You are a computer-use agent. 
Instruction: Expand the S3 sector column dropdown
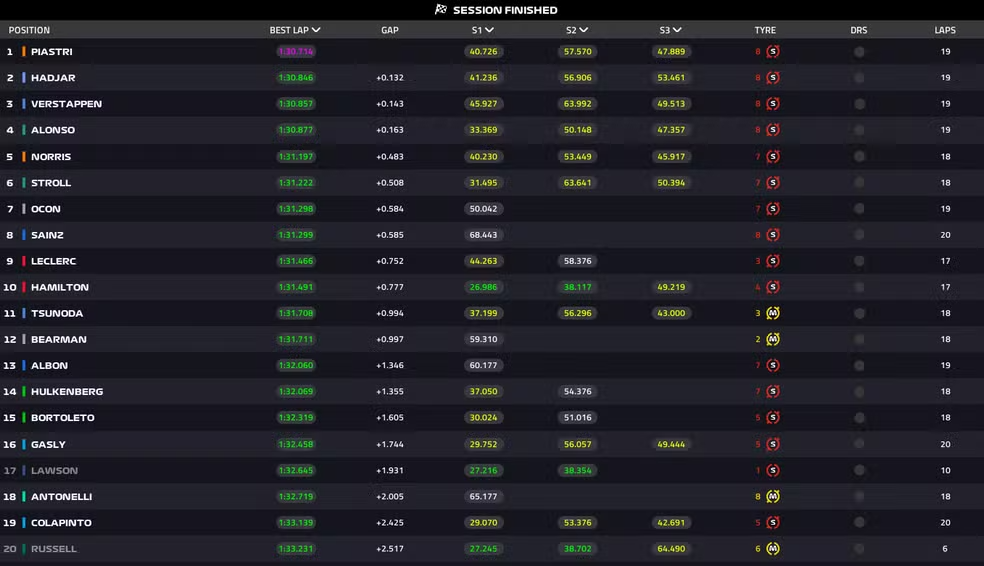click(677, 31)
